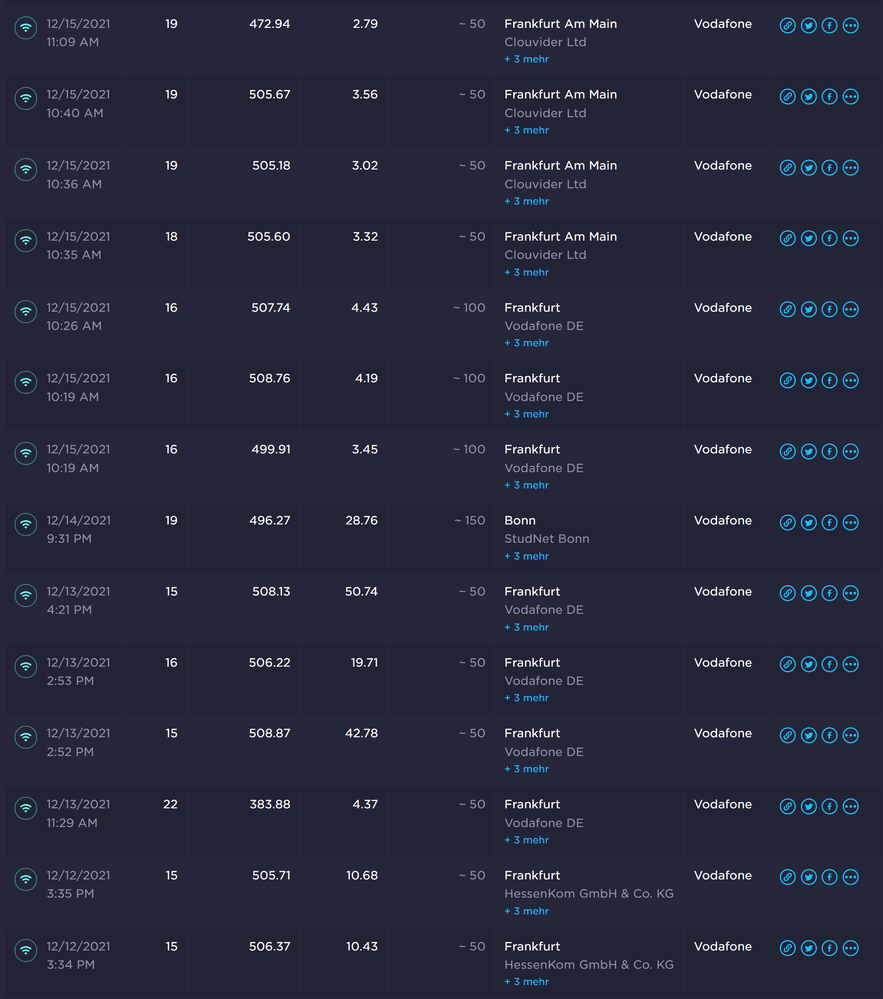
Task: Copy link icon for the 3:34 PM result
Action: pyautogui.click(x=787, y=948)
